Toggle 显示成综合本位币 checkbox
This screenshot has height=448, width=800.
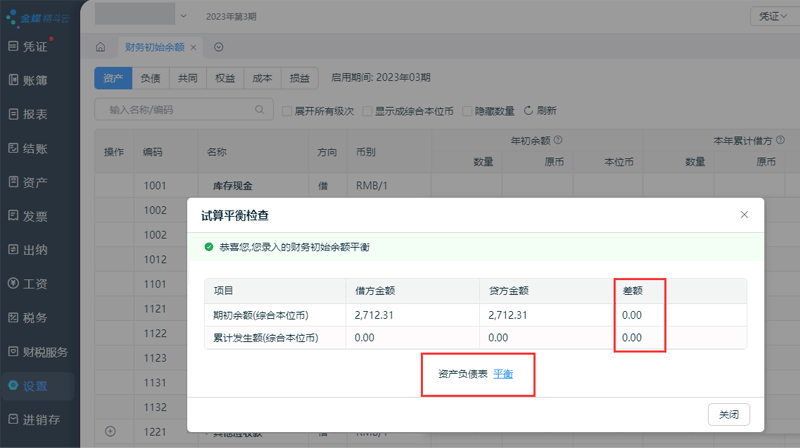click(368, 111)
